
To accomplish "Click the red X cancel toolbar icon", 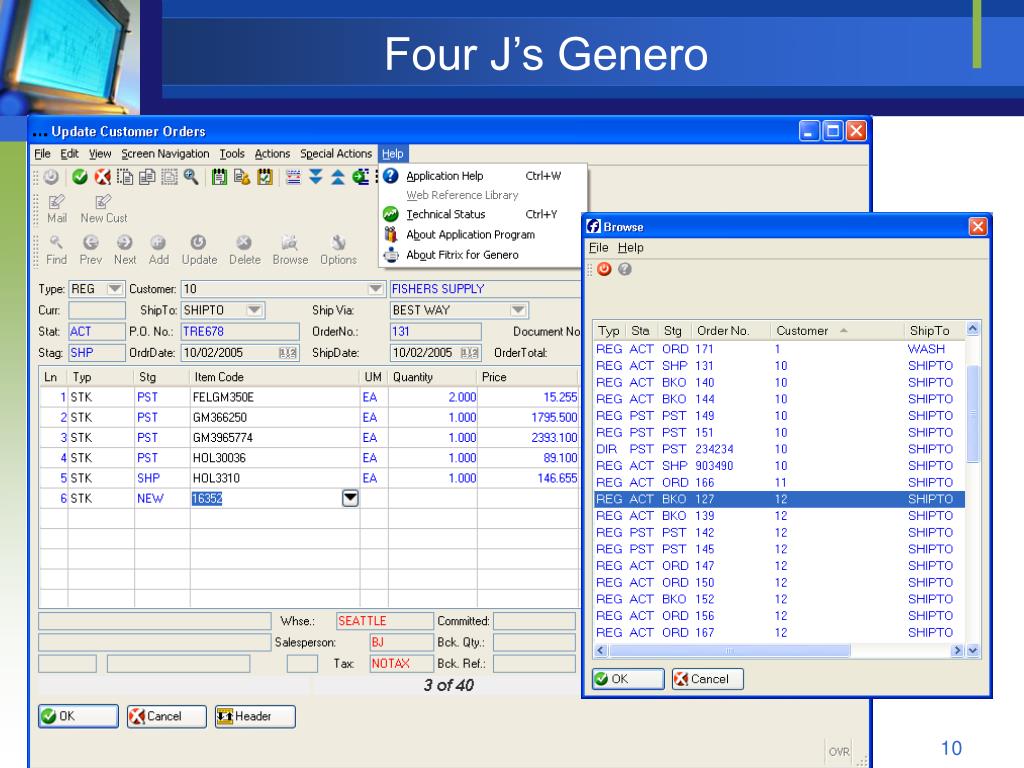I will click(102, 177).
